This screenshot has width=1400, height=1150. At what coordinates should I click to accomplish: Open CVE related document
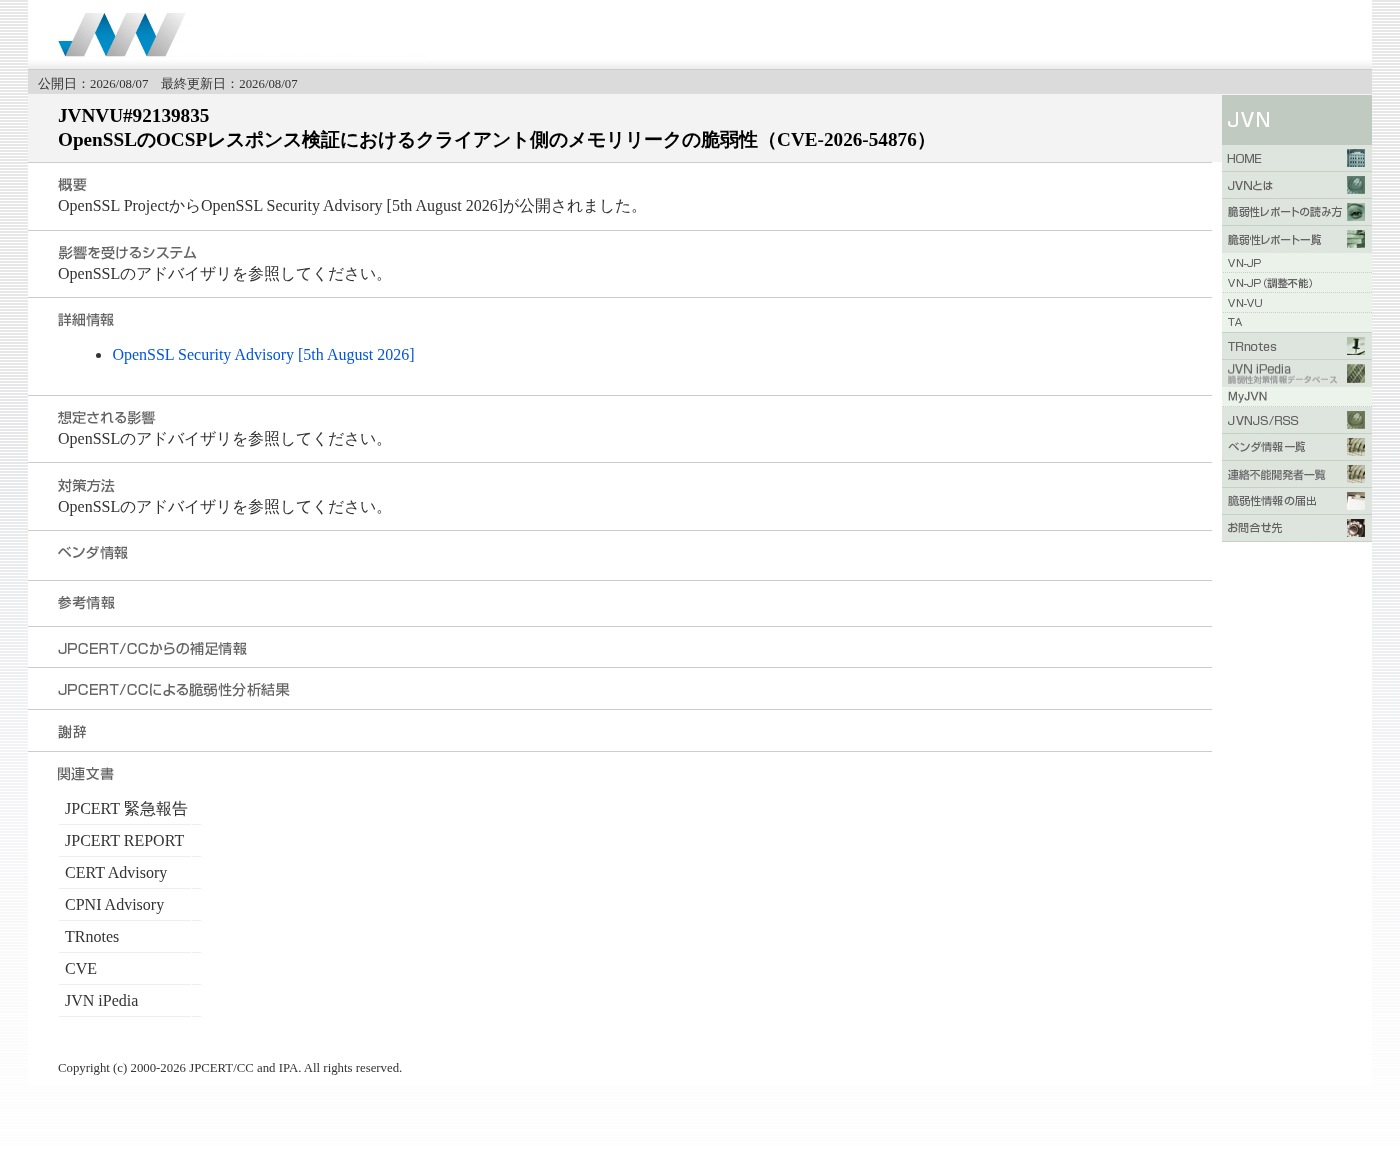click(81, 969)
